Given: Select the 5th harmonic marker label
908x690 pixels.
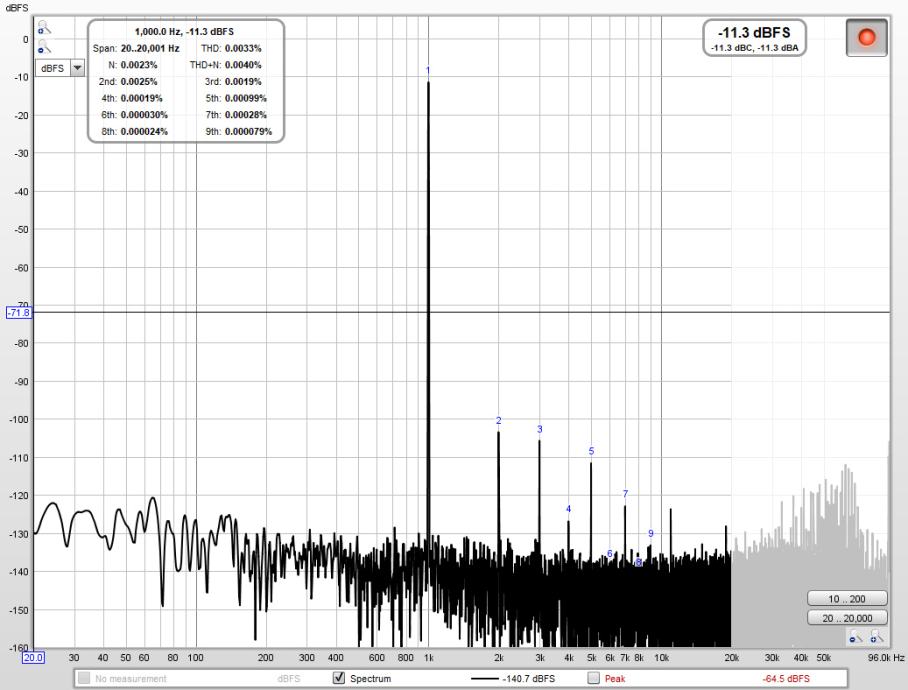Looking at the screenshot, I should click(x=591, y=451).
